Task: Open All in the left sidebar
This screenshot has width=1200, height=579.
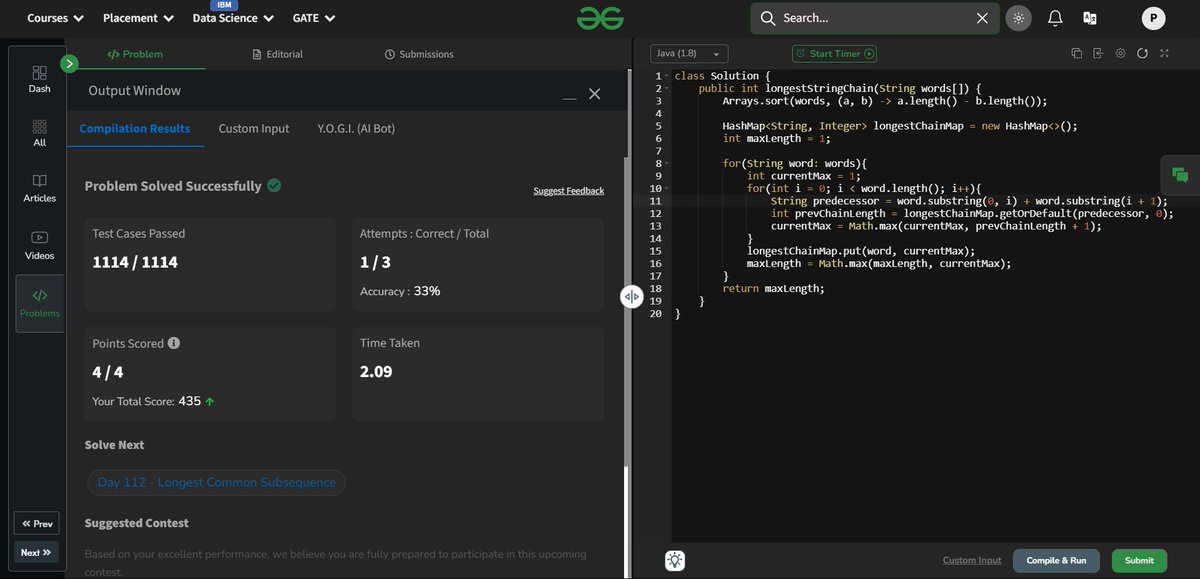Action: (x=39, y=133)
